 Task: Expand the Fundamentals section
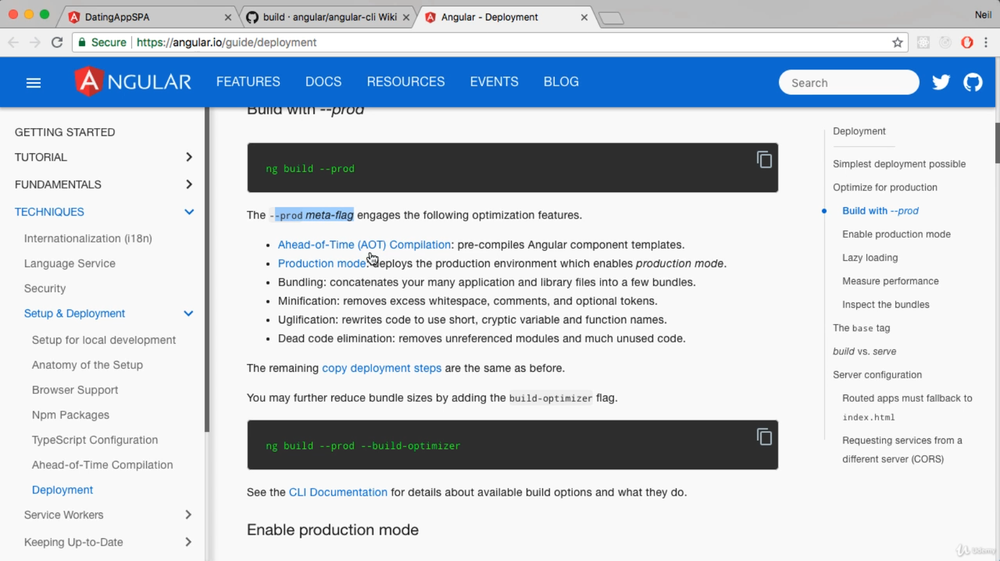188,184
